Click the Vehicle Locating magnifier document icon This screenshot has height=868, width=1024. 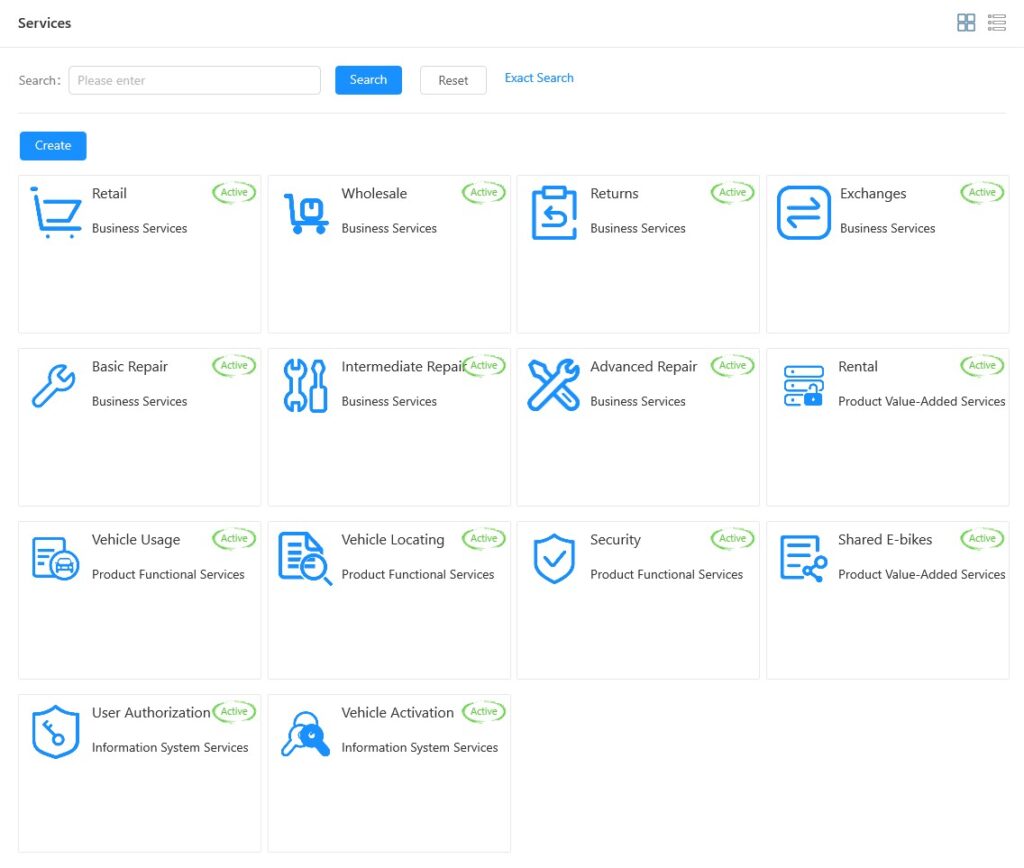pos(305,558)
